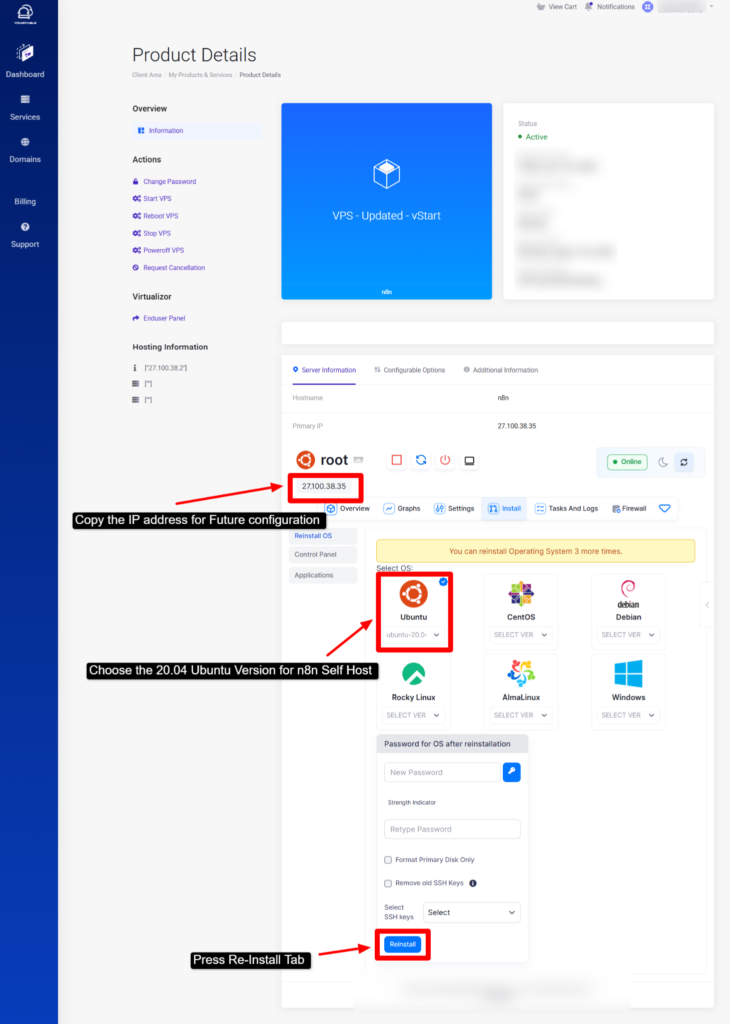Select Applications side menu

pyautogui.click(x=323, y=575)
